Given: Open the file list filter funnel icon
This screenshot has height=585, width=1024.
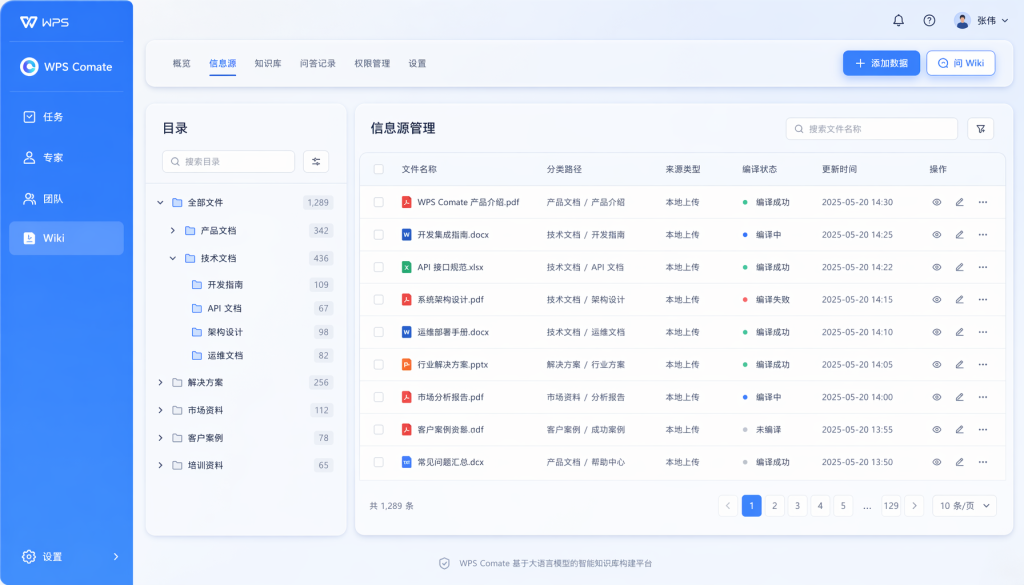Looking at the screenshot, I should click(x=981, y=129).
